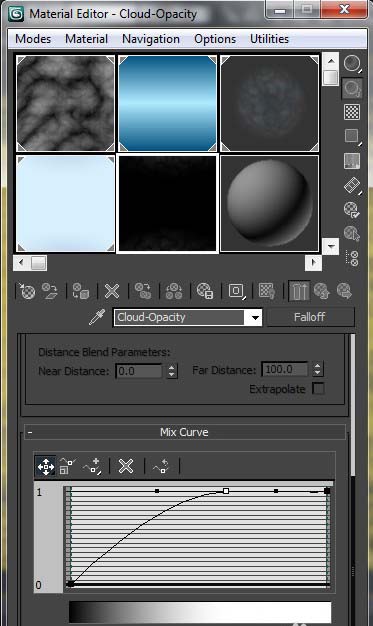Click Select by Material icon
This screenshot has height=626, width=373.
pyautogui.click(x=352, y=234)
